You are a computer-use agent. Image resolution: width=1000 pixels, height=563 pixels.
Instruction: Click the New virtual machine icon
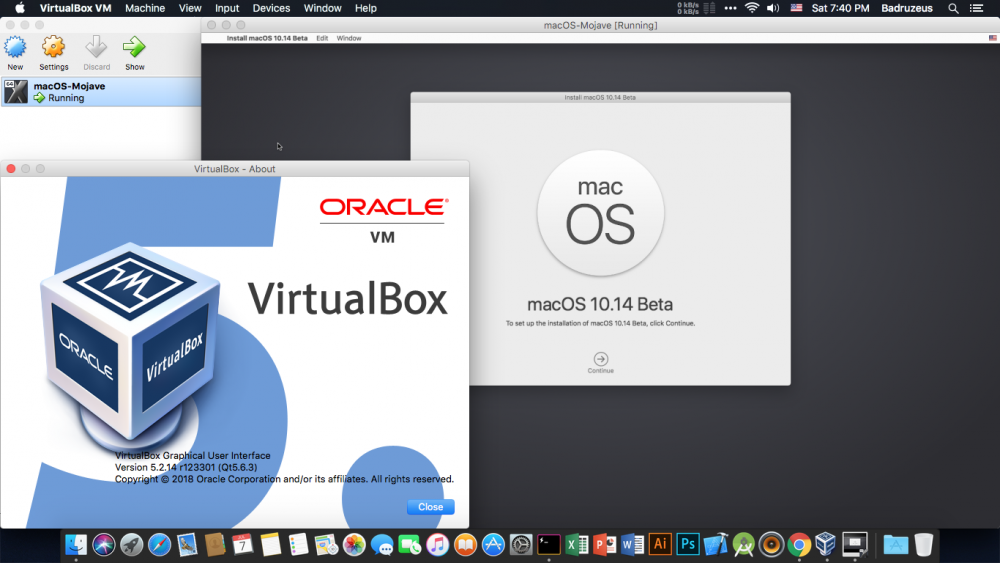click(15, 47)
